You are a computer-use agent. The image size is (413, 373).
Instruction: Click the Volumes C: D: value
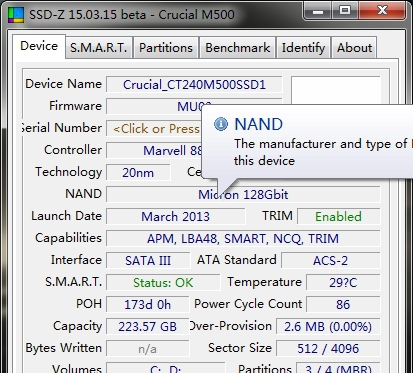(166, 368)
